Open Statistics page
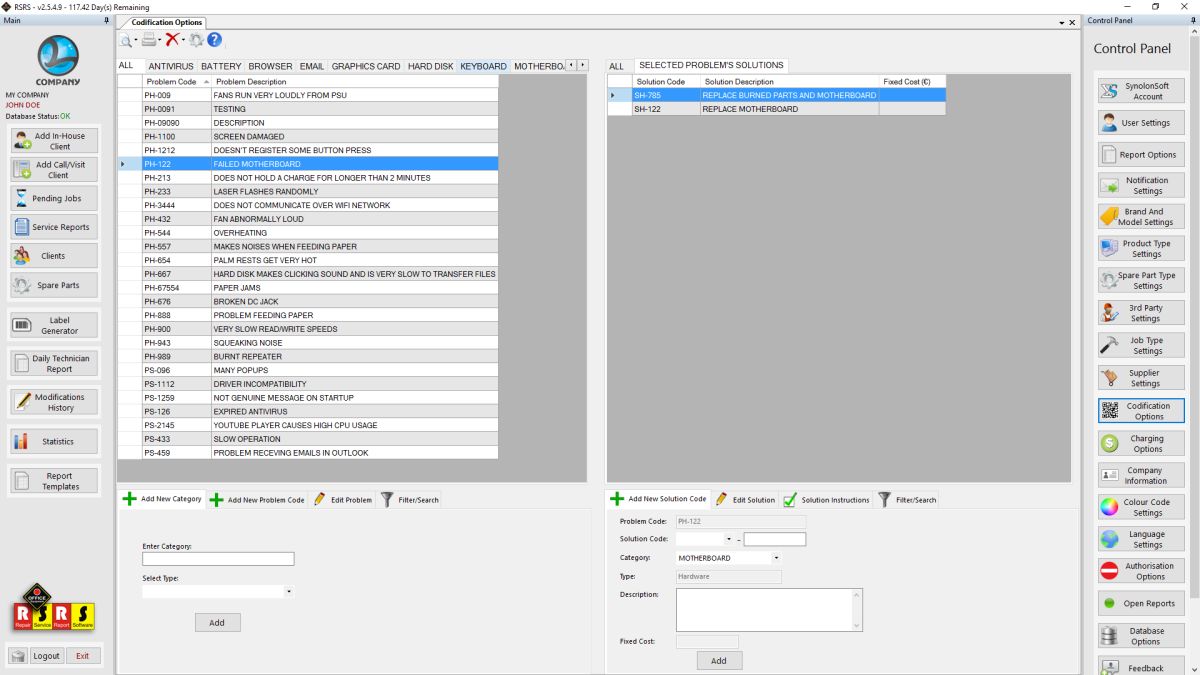The width and height of the screenshot is (1200, 675). [54, 441]
